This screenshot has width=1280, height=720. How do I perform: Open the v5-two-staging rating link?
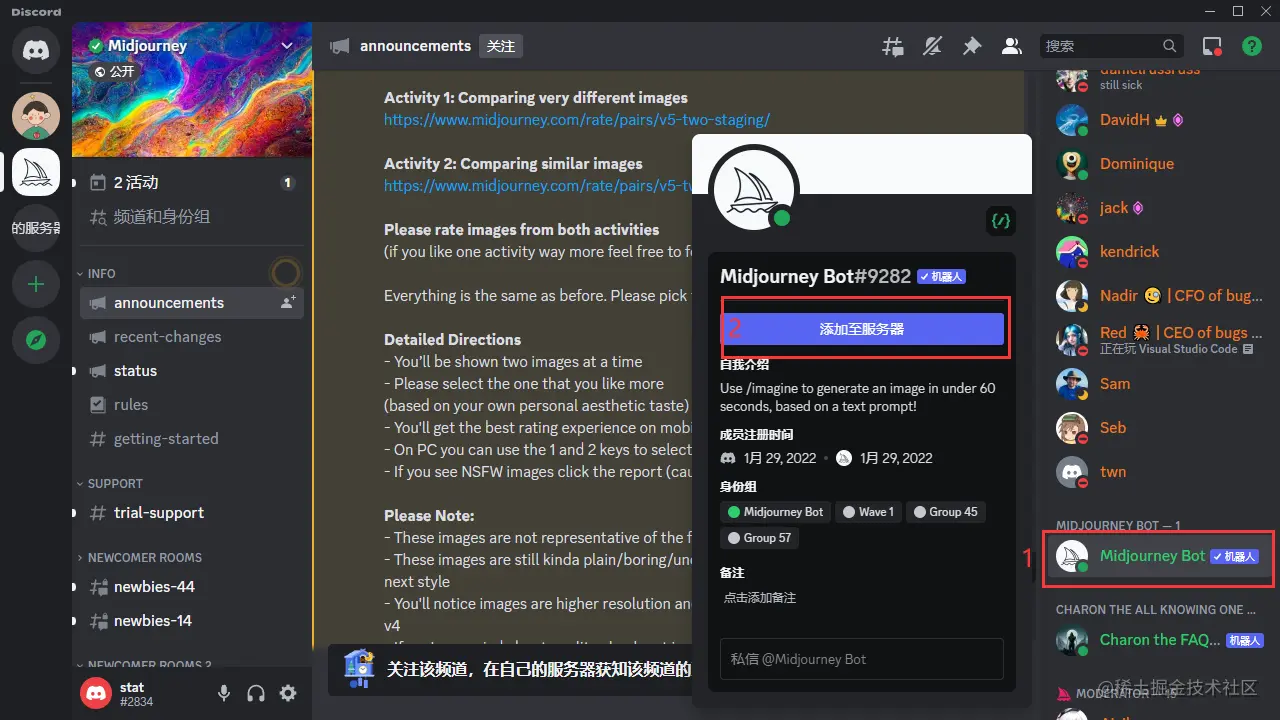coord(577,120)
